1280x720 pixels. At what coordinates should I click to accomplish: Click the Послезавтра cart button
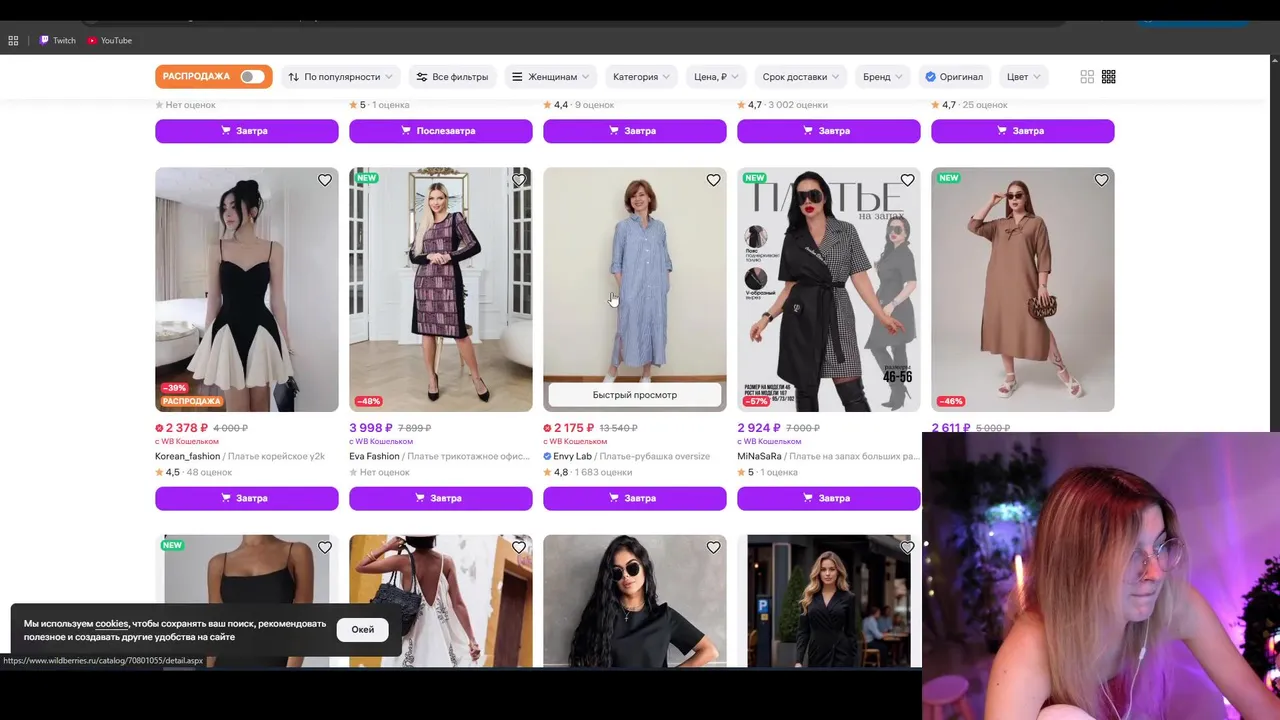coord(441,131)
